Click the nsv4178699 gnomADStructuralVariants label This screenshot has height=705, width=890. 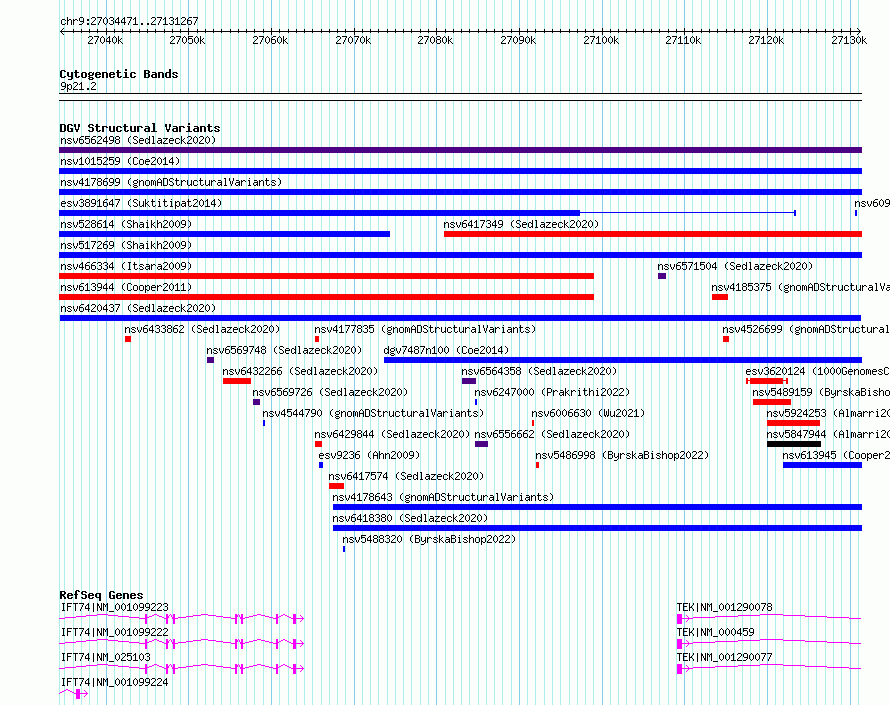click(x=171, y=182)
